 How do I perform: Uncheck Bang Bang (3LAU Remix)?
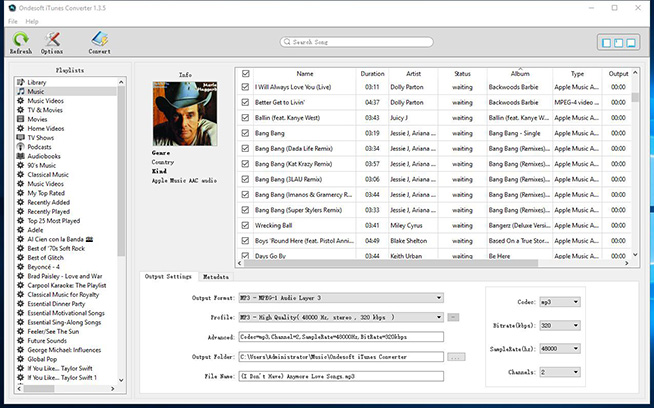(245, 179)
